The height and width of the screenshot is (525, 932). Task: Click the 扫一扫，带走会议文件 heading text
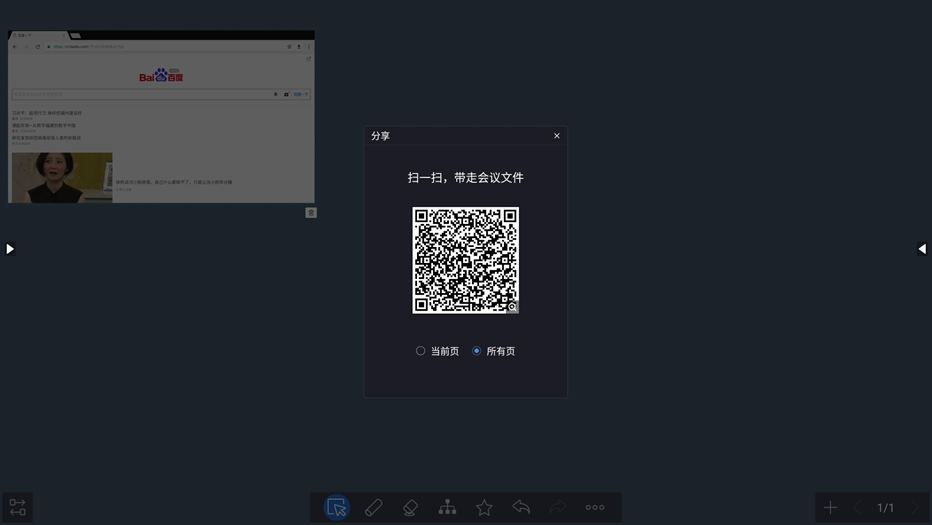pos(465,177)
